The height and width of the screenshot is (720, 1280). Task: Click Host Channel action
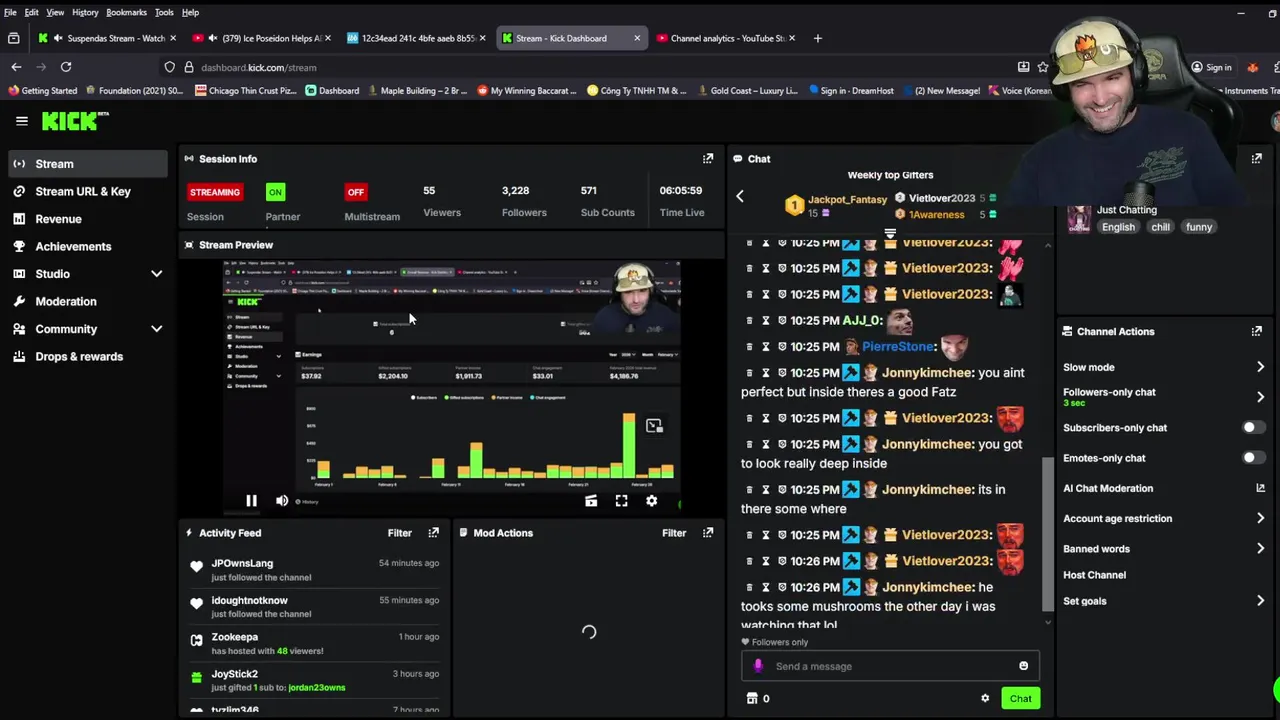point(1094,575)
